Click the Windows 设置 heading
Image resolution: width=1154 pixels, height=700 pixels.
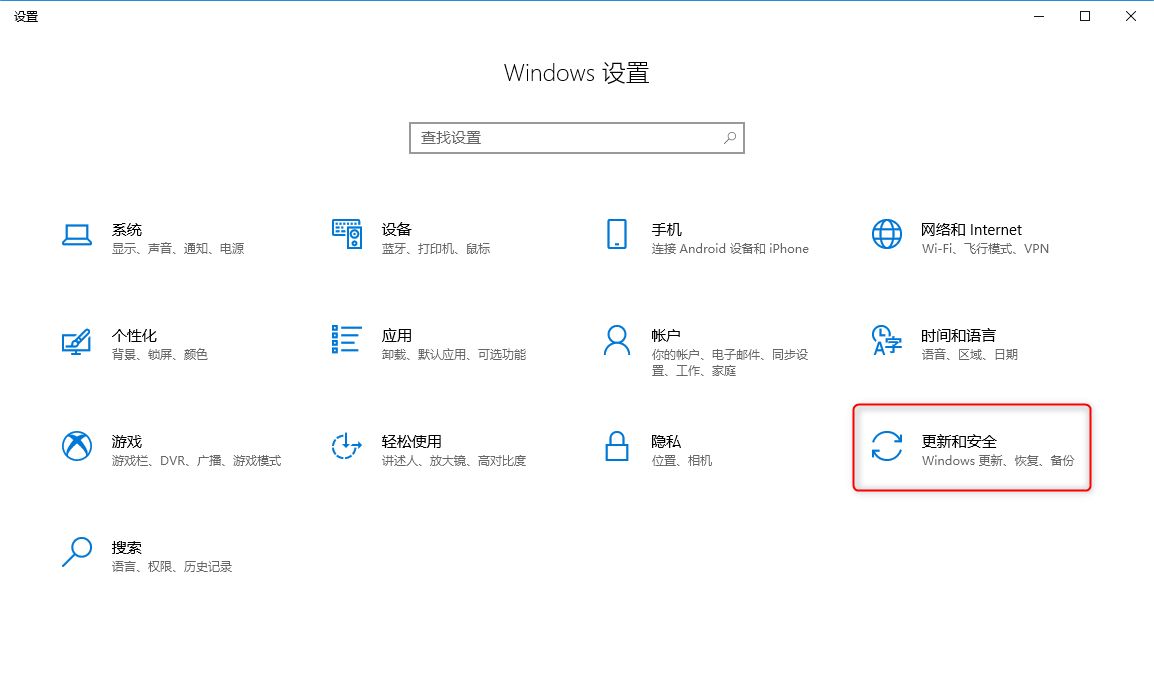[x=576, y=73]
